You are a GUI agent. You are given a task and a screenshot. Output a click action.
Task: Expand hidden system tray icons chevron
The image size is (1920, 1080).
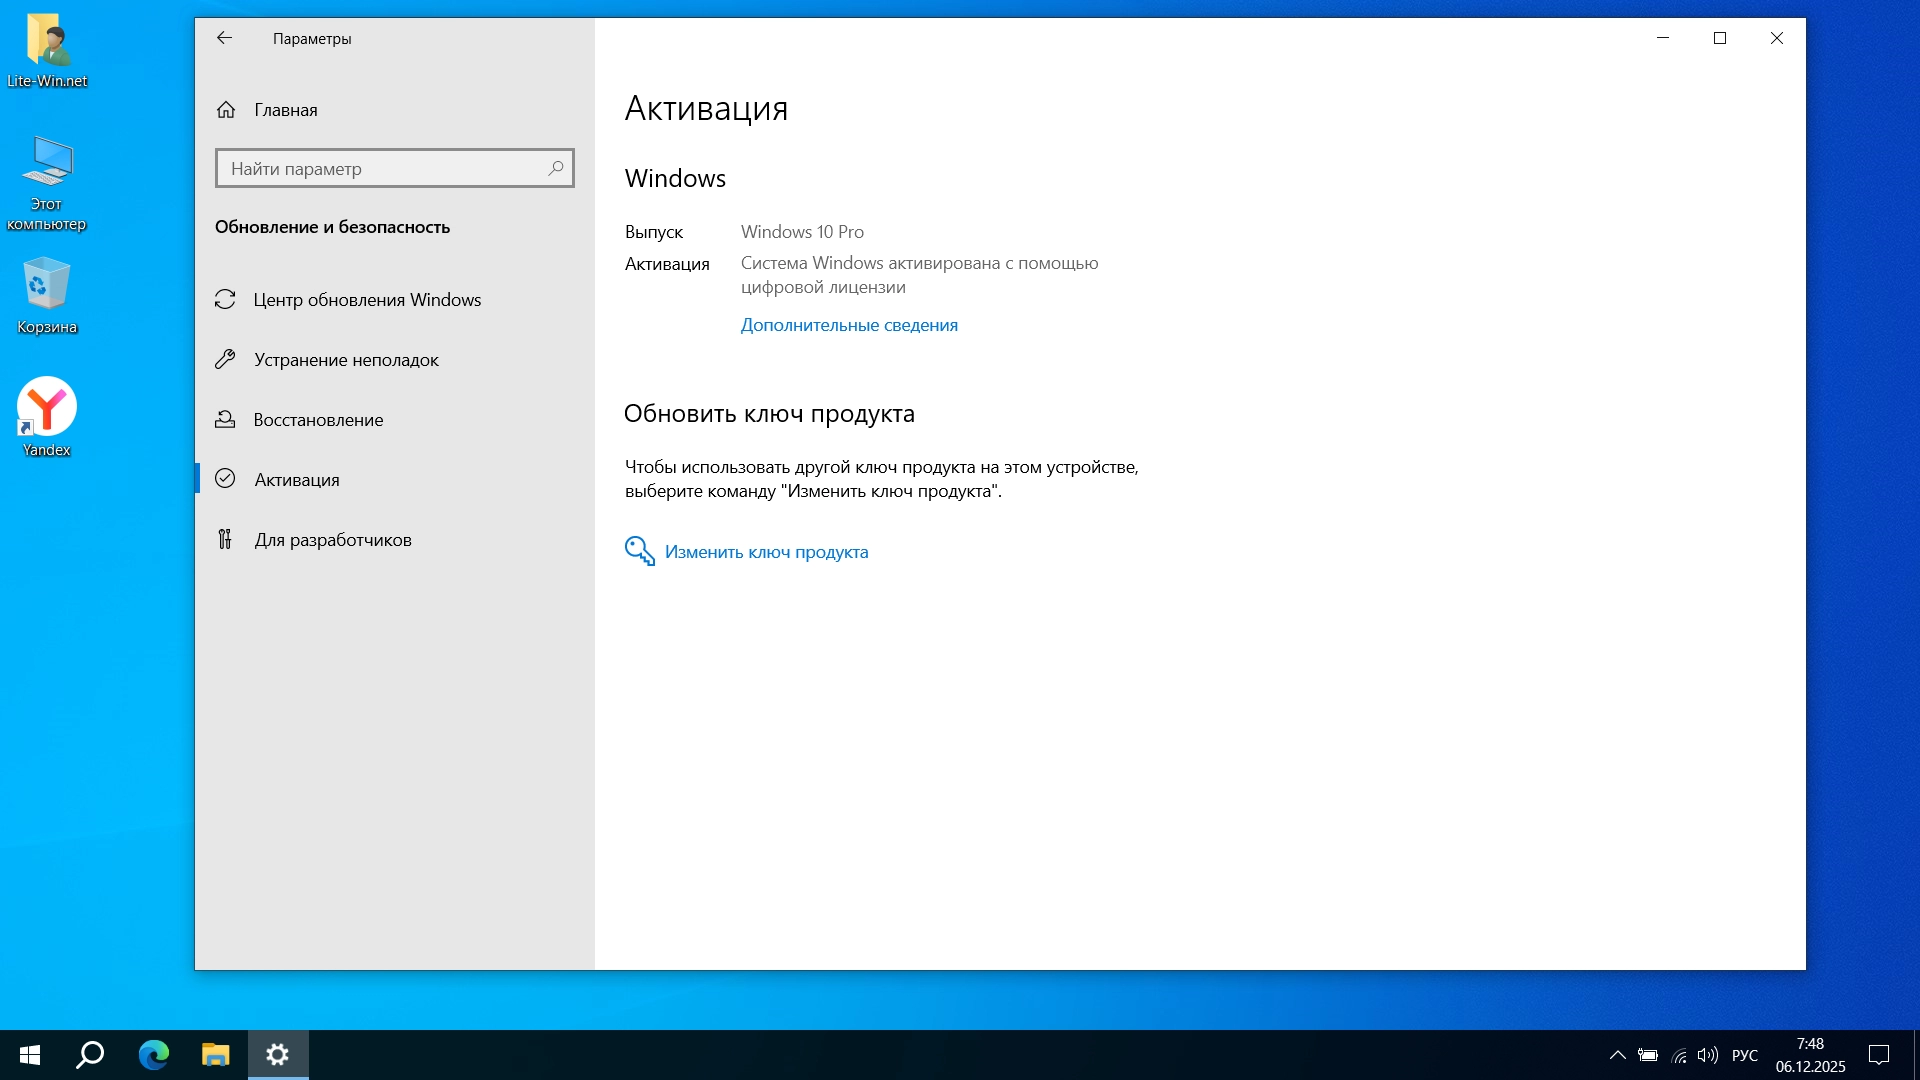pos(1617,1055)
